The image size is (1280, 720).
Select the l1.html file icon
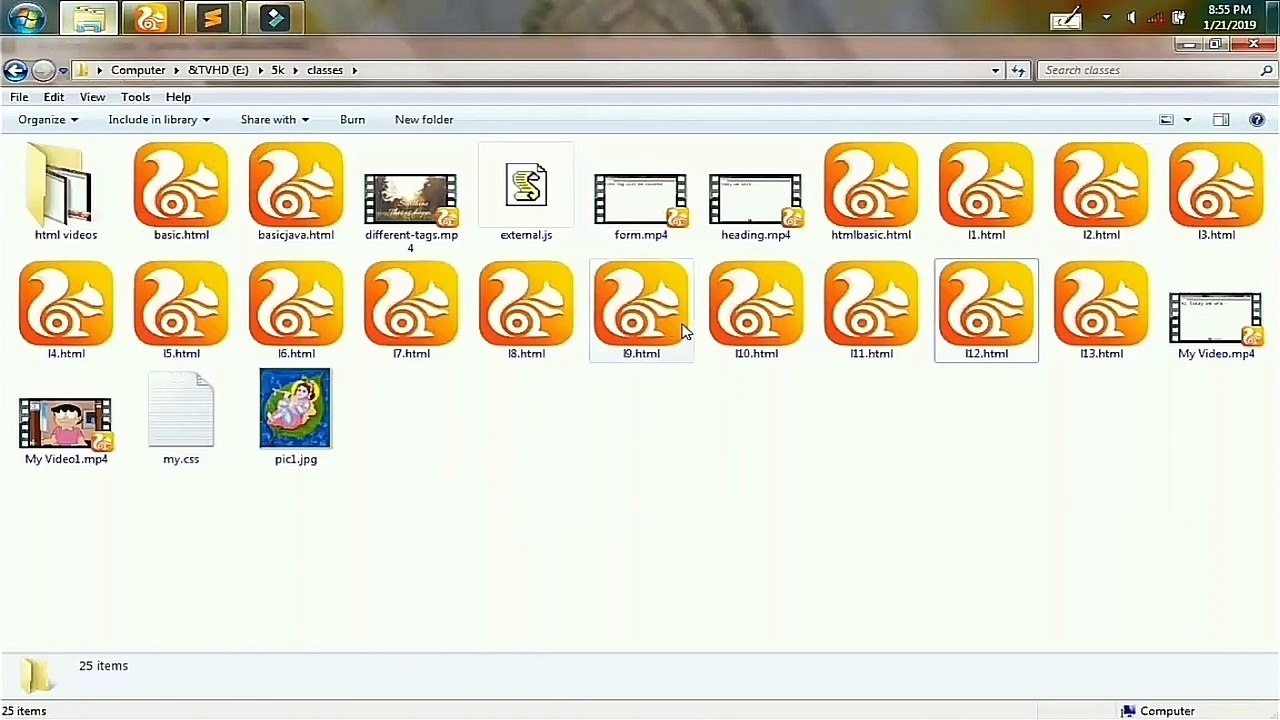(986, 185)
